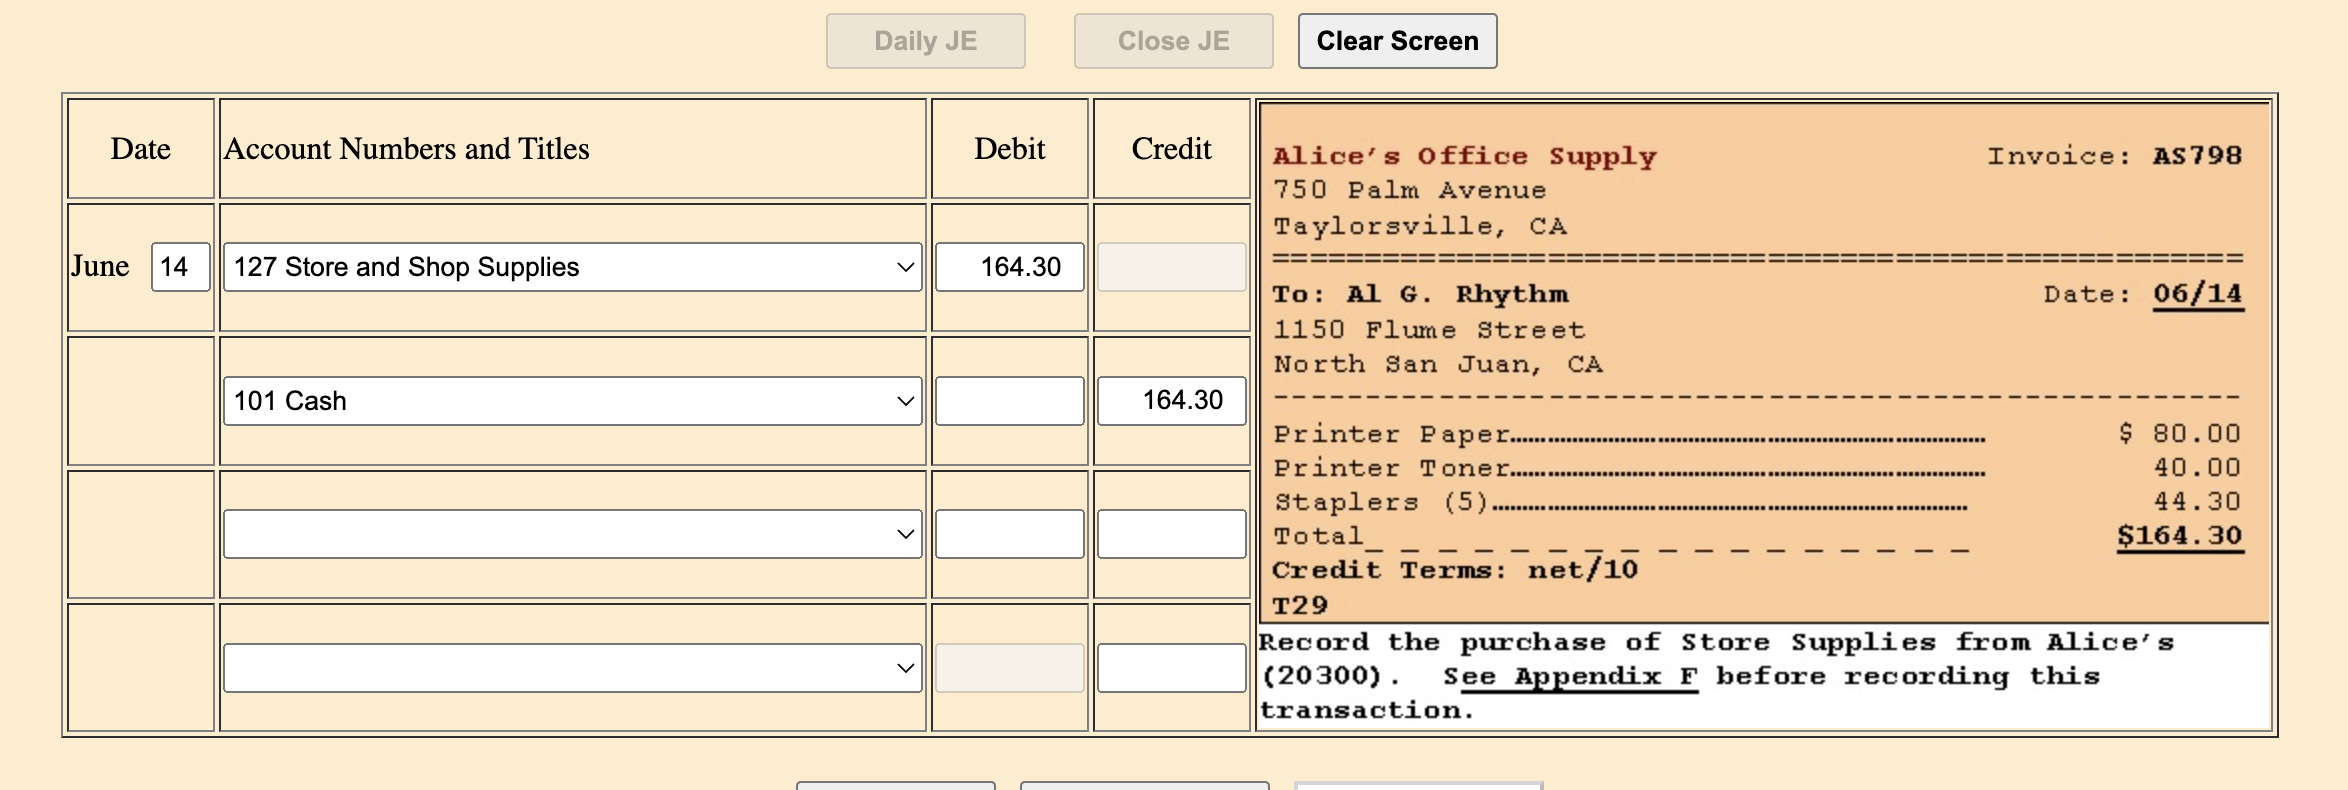
Task: Click the Printer Paper line item
Action: 1756,434
